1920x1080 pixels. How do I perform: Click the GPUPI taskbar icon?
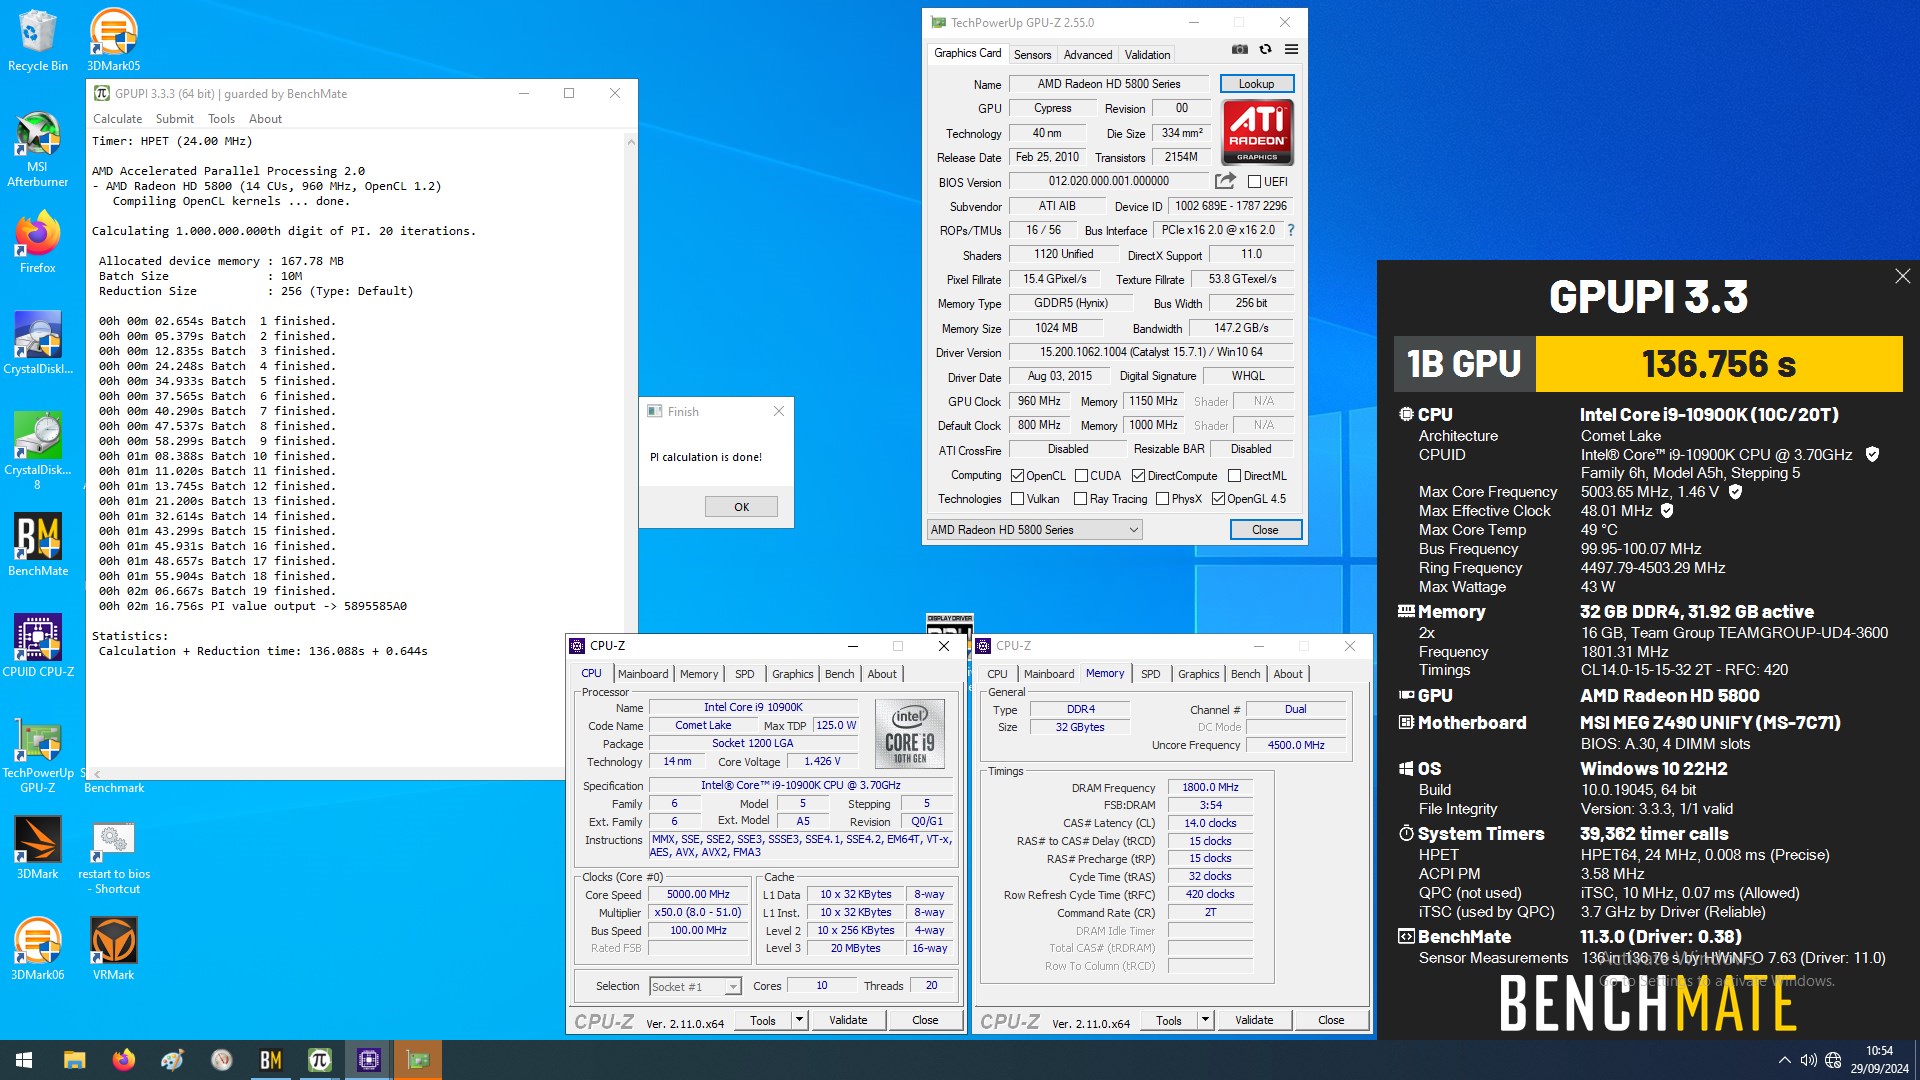point(320,1060)
